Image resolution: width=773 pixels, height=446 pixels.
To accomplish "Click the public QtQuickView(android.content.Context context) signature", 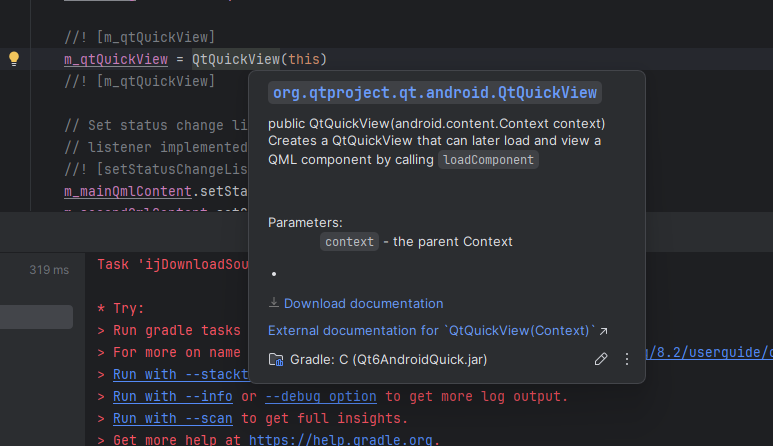I will (x=436, y=123).
